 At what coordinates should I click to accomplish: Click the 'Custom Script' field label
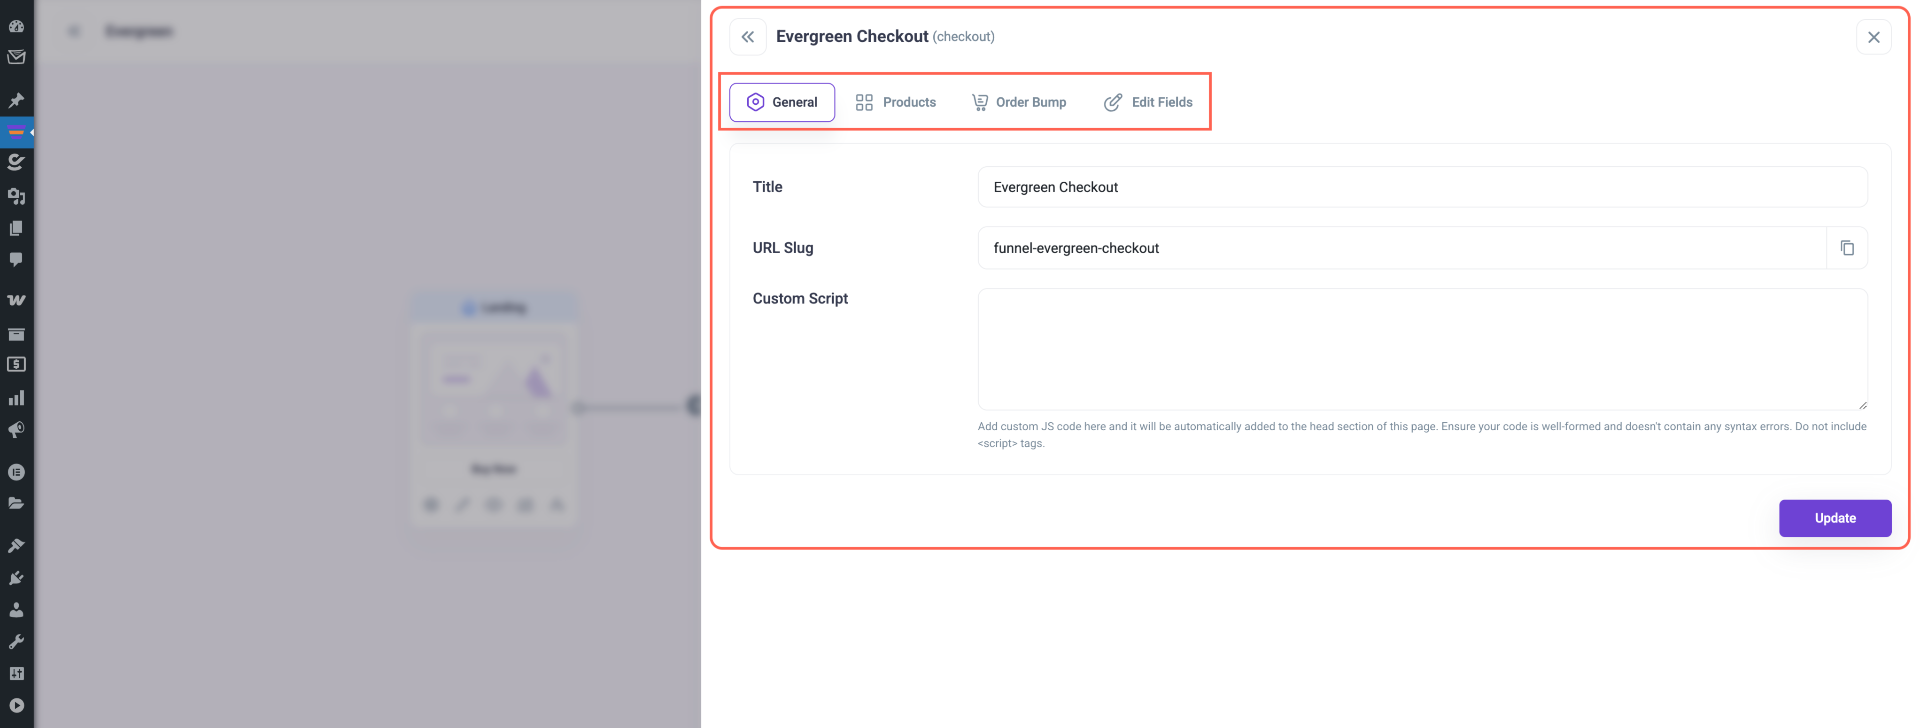800,298
